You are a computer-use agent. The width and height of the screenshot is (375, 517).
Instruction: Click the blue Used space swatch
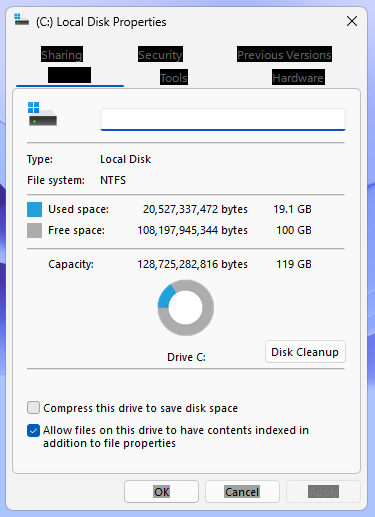[34, 209]
